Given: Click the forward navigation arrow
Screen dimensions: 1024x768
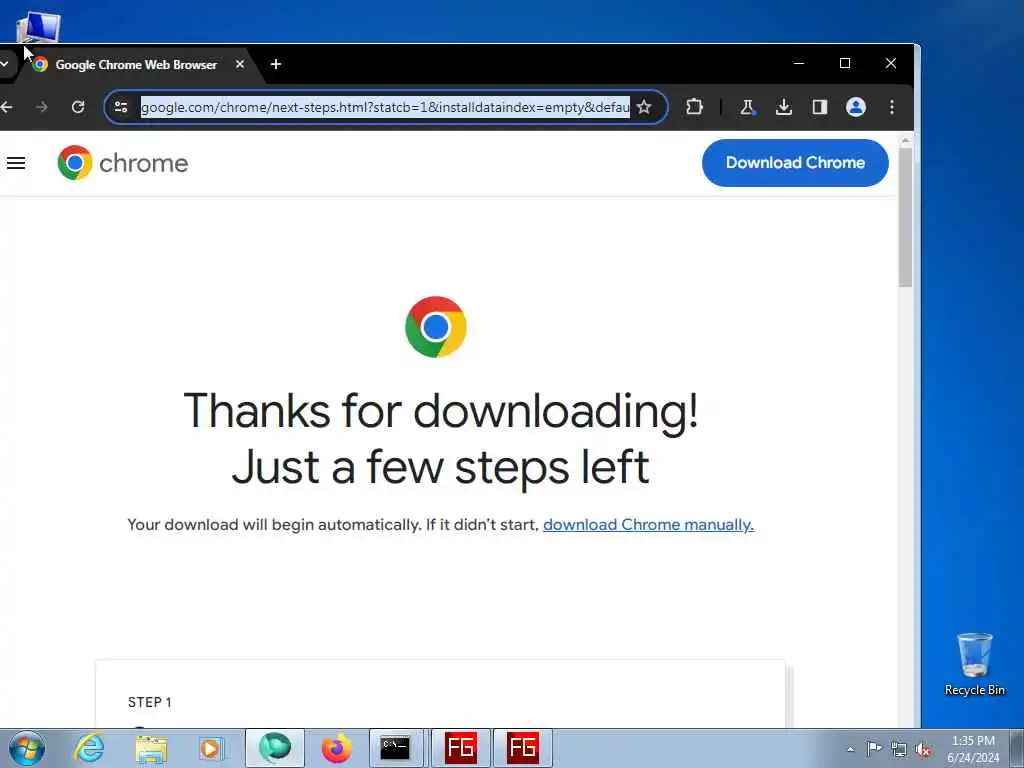Looking at the screenshot, I should [x=42, y=106].
